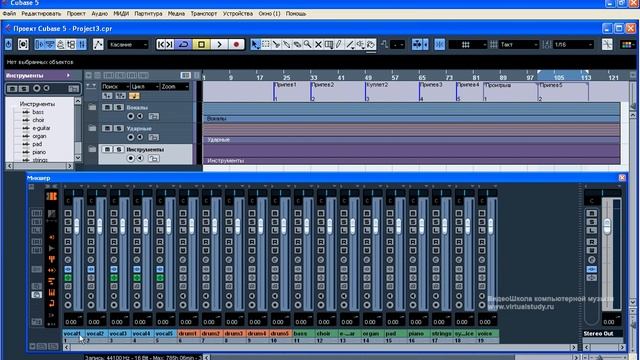The image size is (640, 360).
Task: Click mixer horizontal scrollbar right arrow
Action: [x=574, y=347]
